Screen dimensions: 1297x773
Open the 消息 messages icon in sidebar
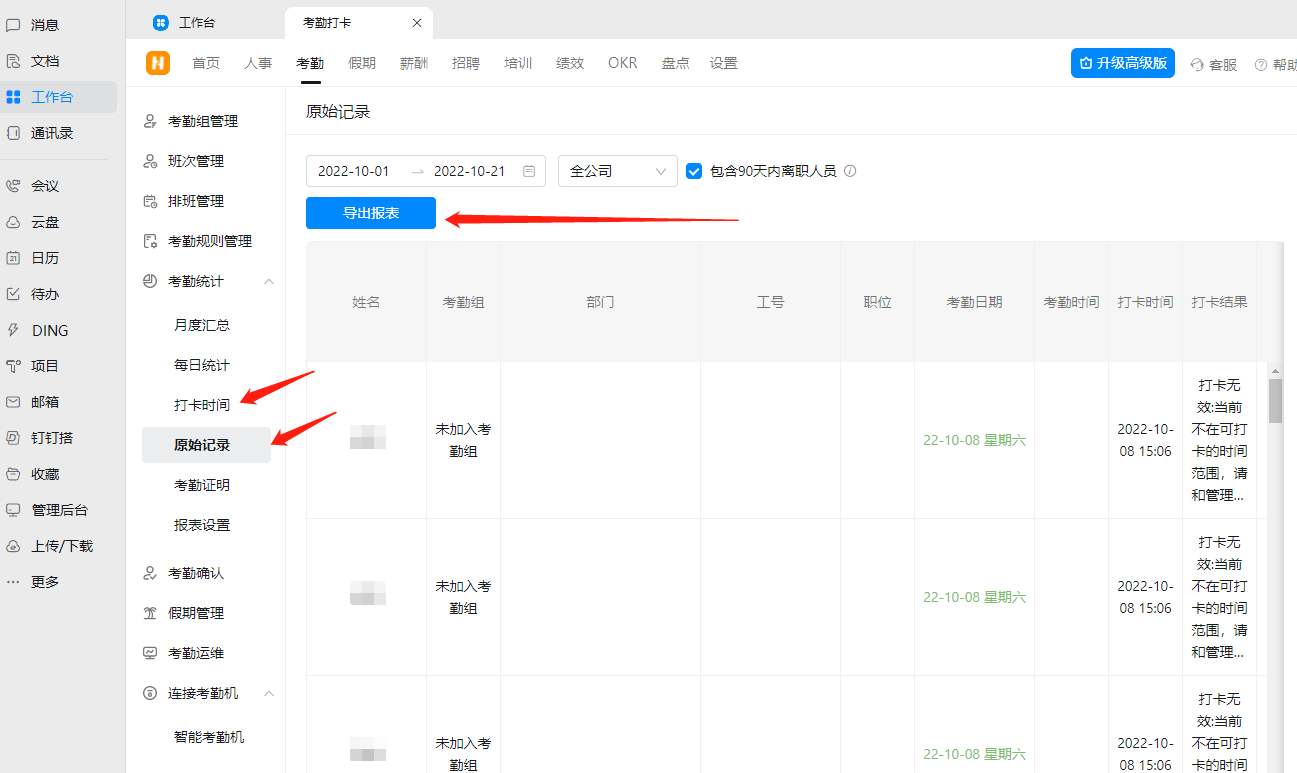(13, 25)
